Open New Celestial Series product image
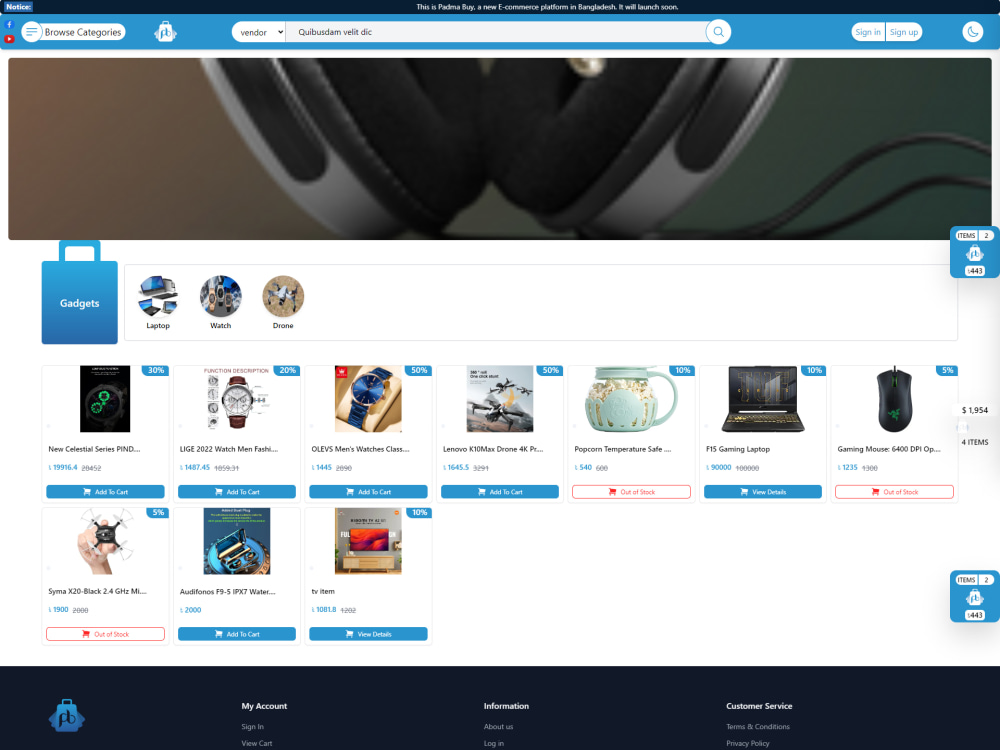The width and height of the screenshot is (1000, 750). (x=105, y=399)
